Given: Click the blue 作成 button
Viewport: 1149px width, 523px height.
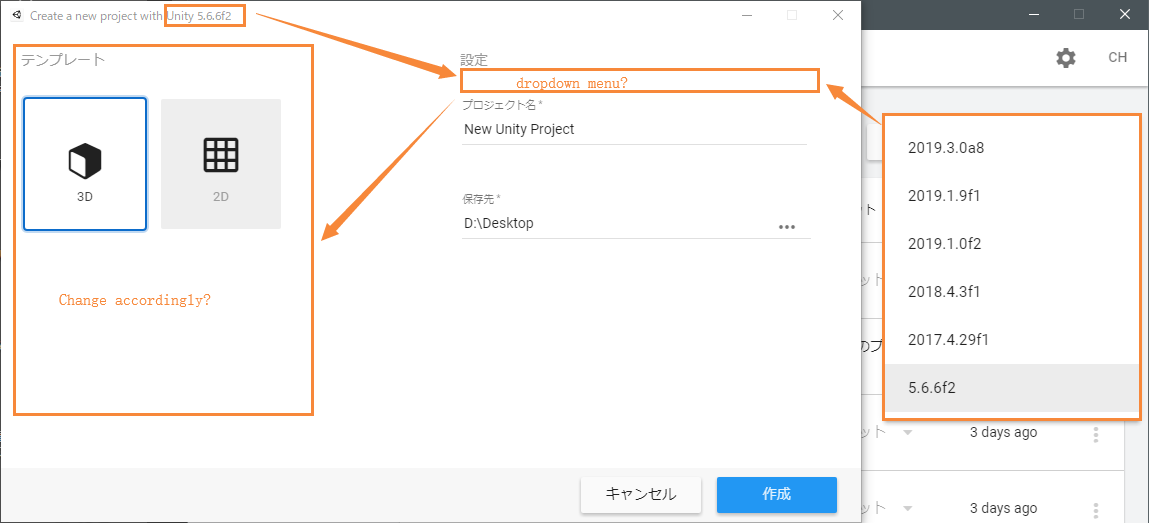Looking at the screenshot, I should click(777, 494).
